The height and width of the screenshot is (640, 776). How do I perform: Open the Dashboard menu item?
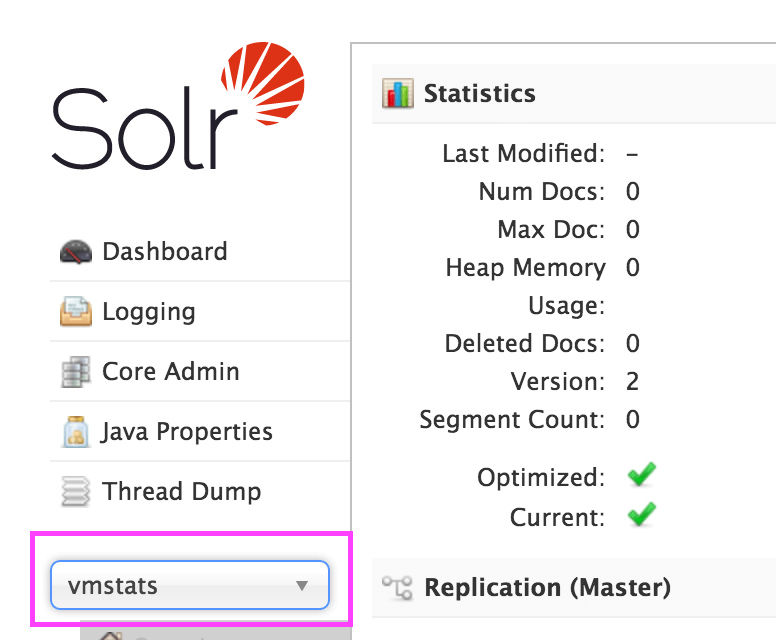coord(200,251)
